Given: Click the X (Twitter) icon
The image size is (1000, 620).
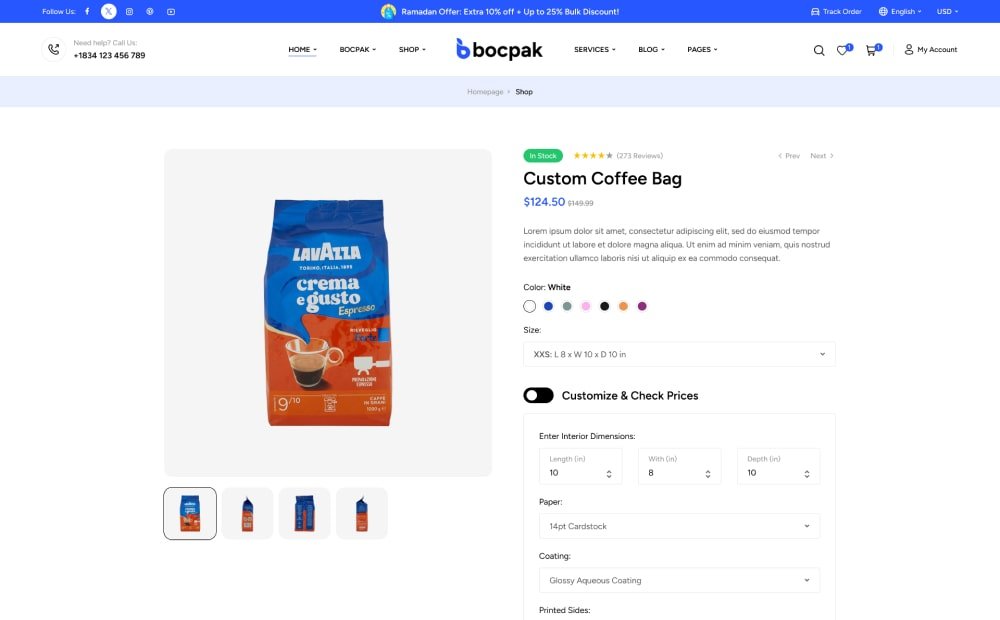Looking at the screenshot, I should click(x=108, y=12).
